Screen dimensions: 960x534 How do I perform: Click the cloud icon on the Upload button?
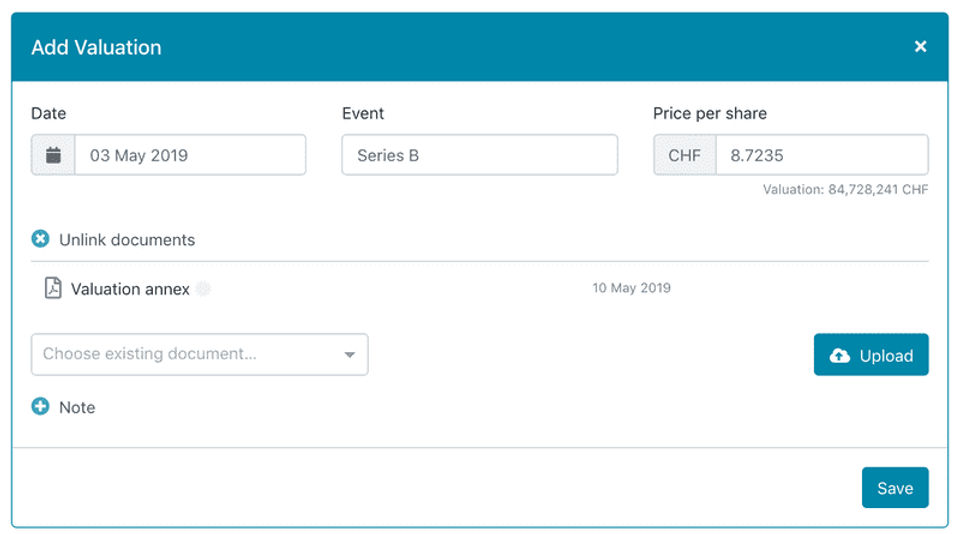coord(840,356)
